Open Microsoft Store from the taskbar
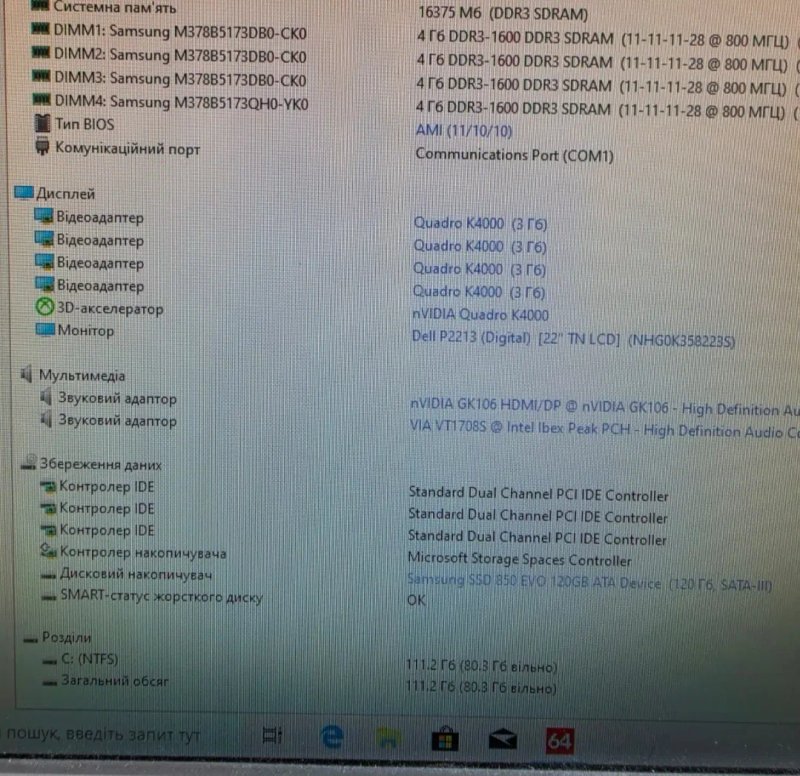Image resolution: width=800 pixels, height=776 pixels. click(x=445, y=739)
